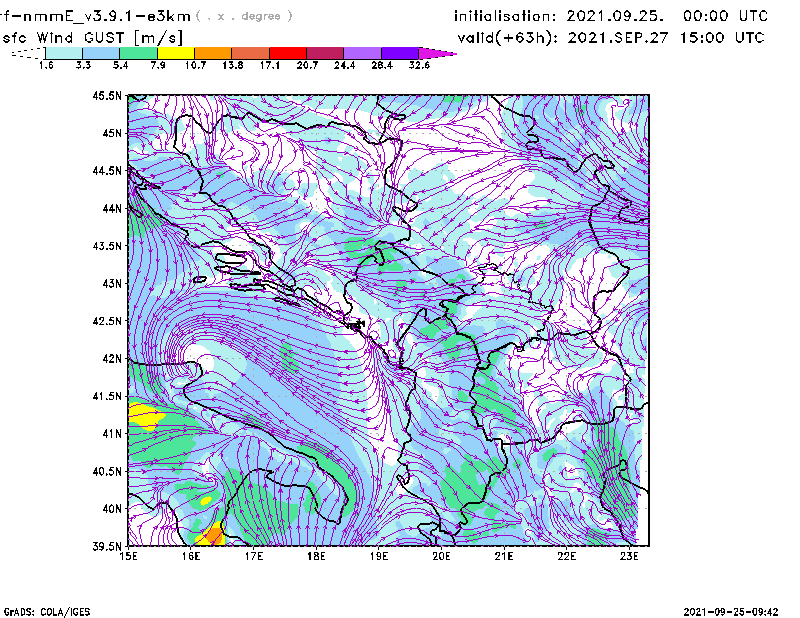The width and height of the screenshot is (800, 618).
Task: Click the 18E longitude label
Action: click(316, 556)
